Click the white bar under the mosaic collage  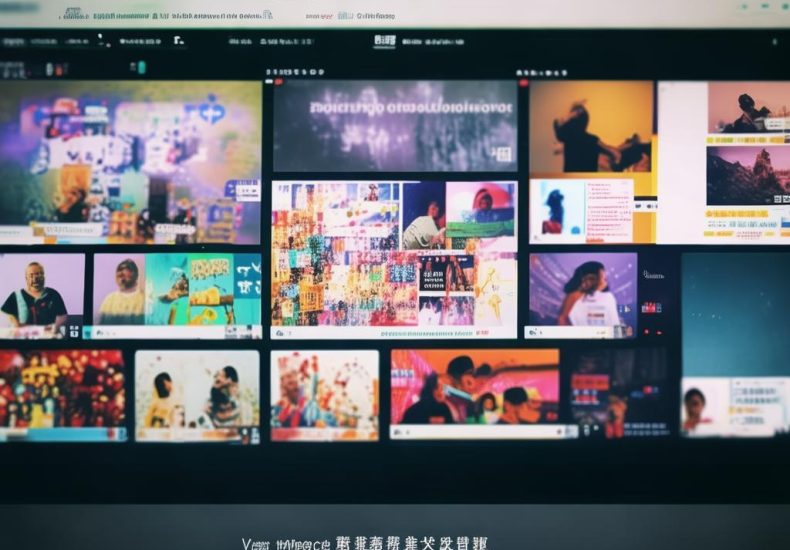tap(394, 332)
